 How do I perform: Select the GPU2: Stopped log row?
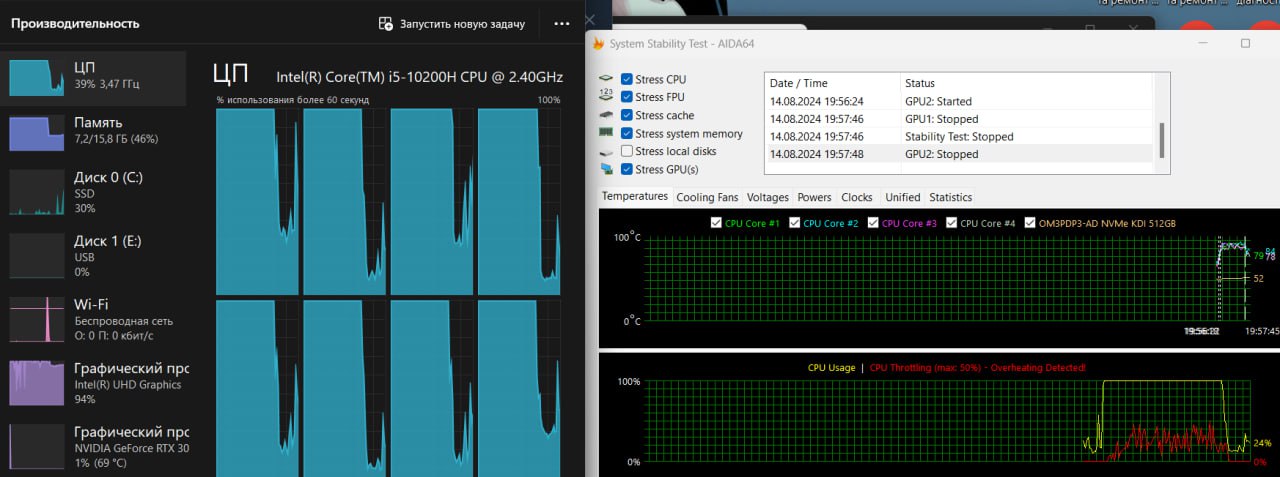(x=958, y=154)
